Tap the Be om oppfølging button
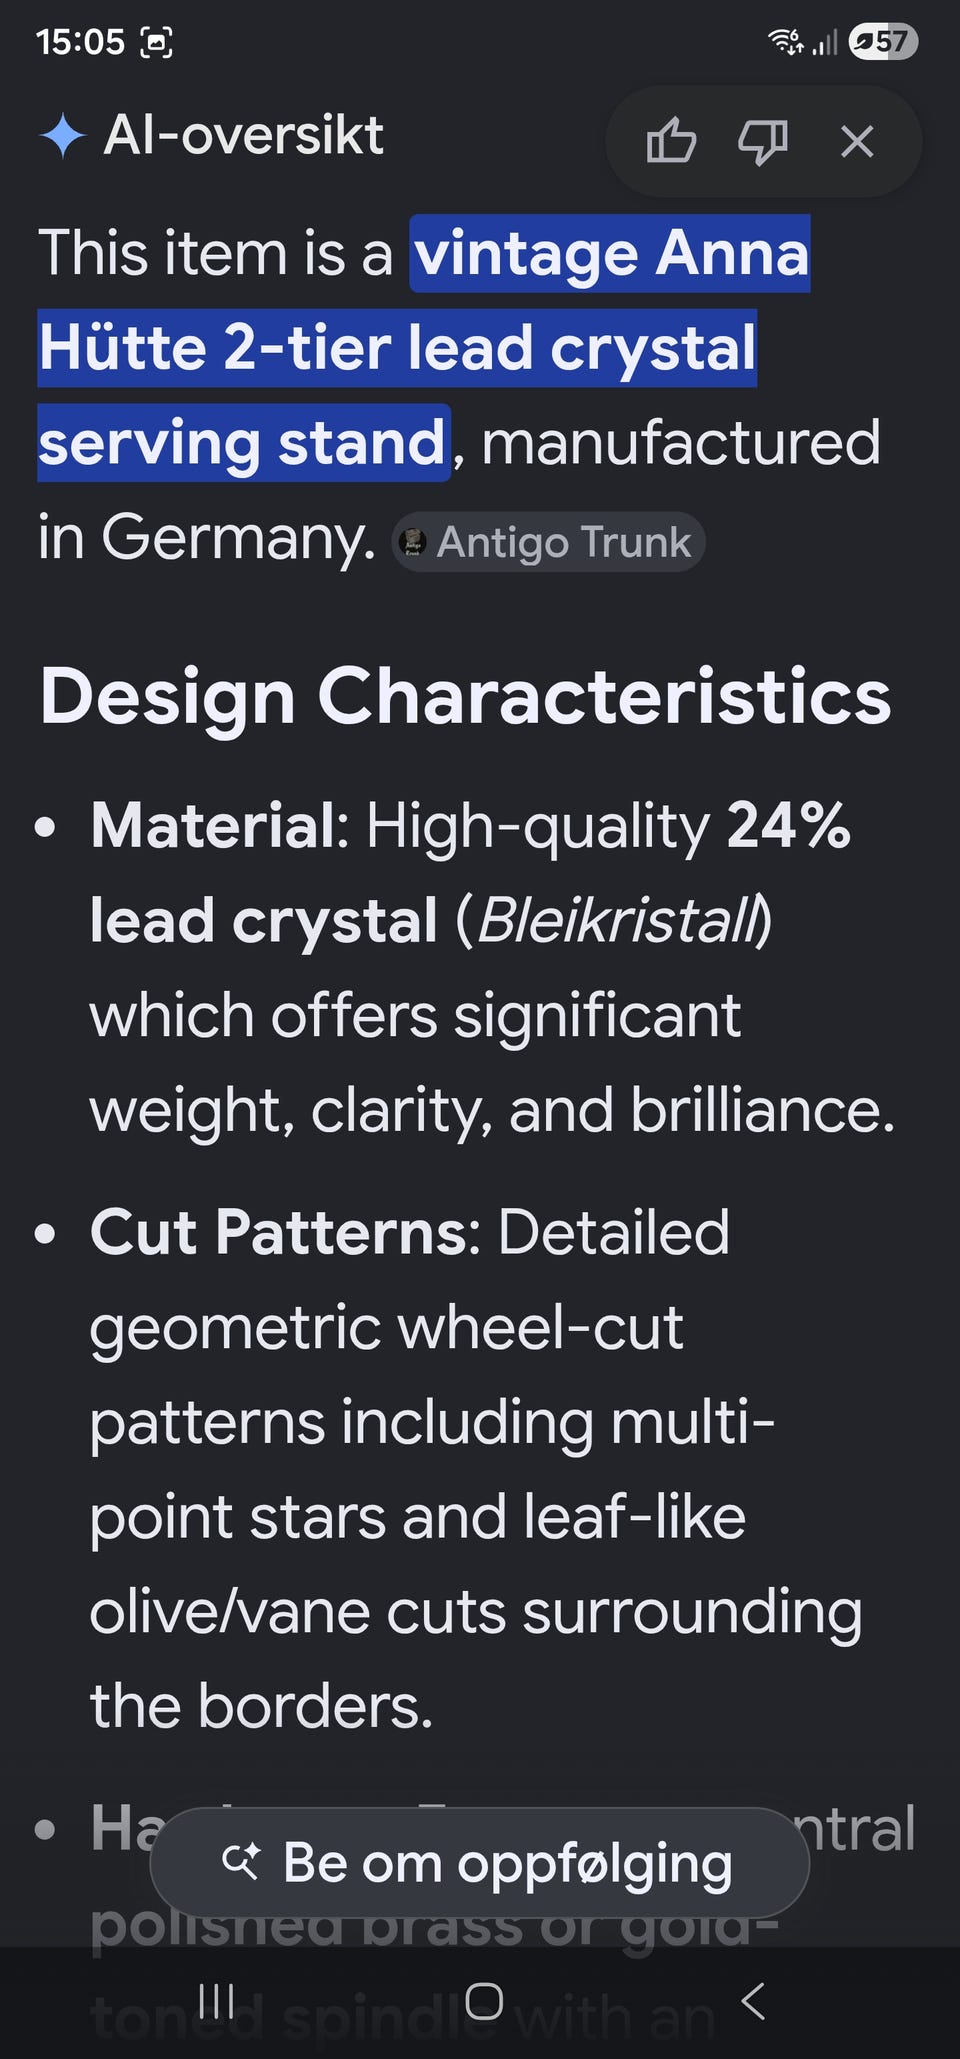960x2059 pixels. [479, 1862]
